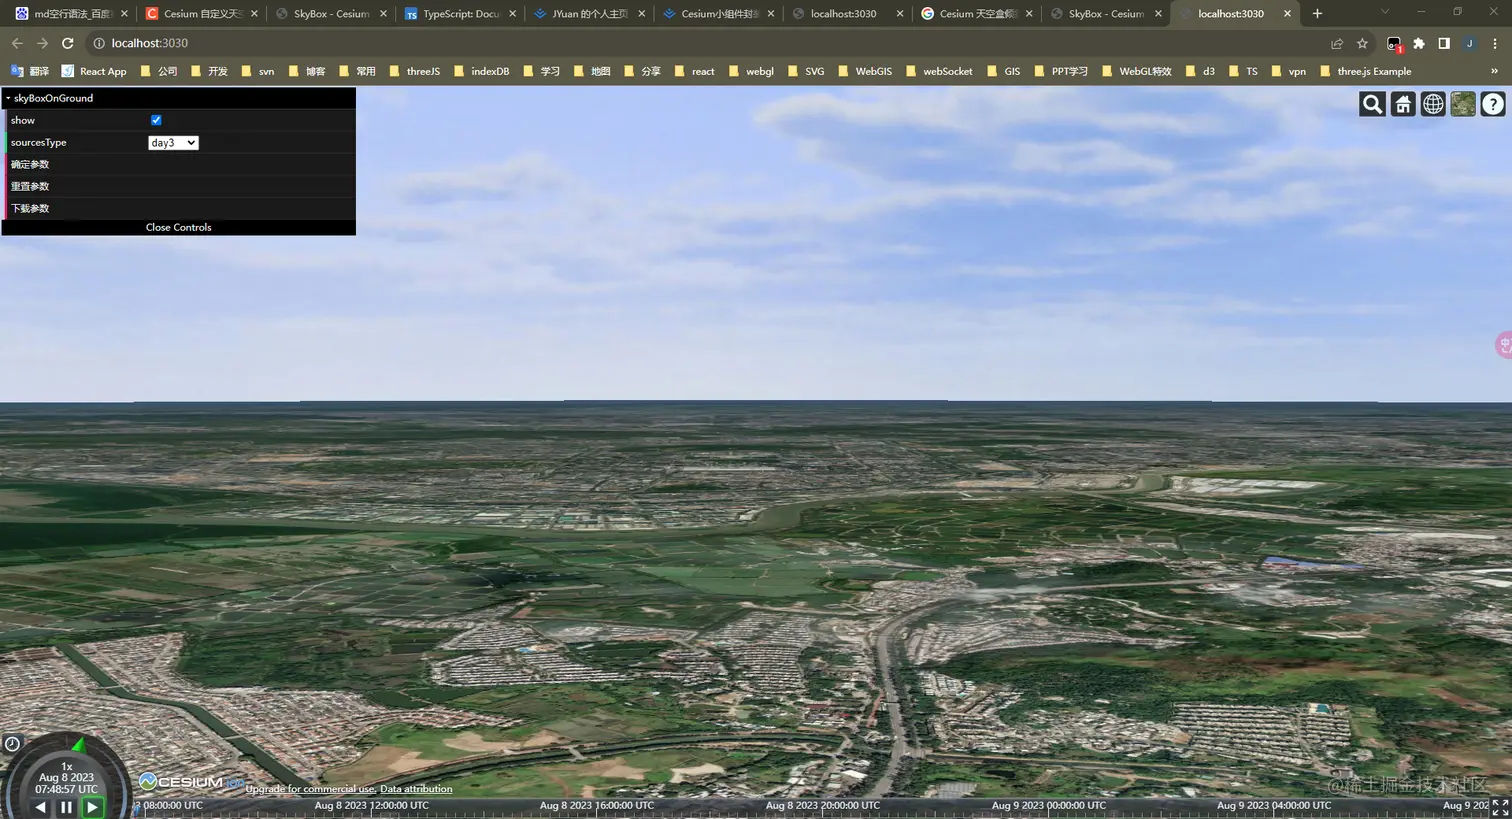Open the three.js Example bookmarks folder

click(1365, 71)
